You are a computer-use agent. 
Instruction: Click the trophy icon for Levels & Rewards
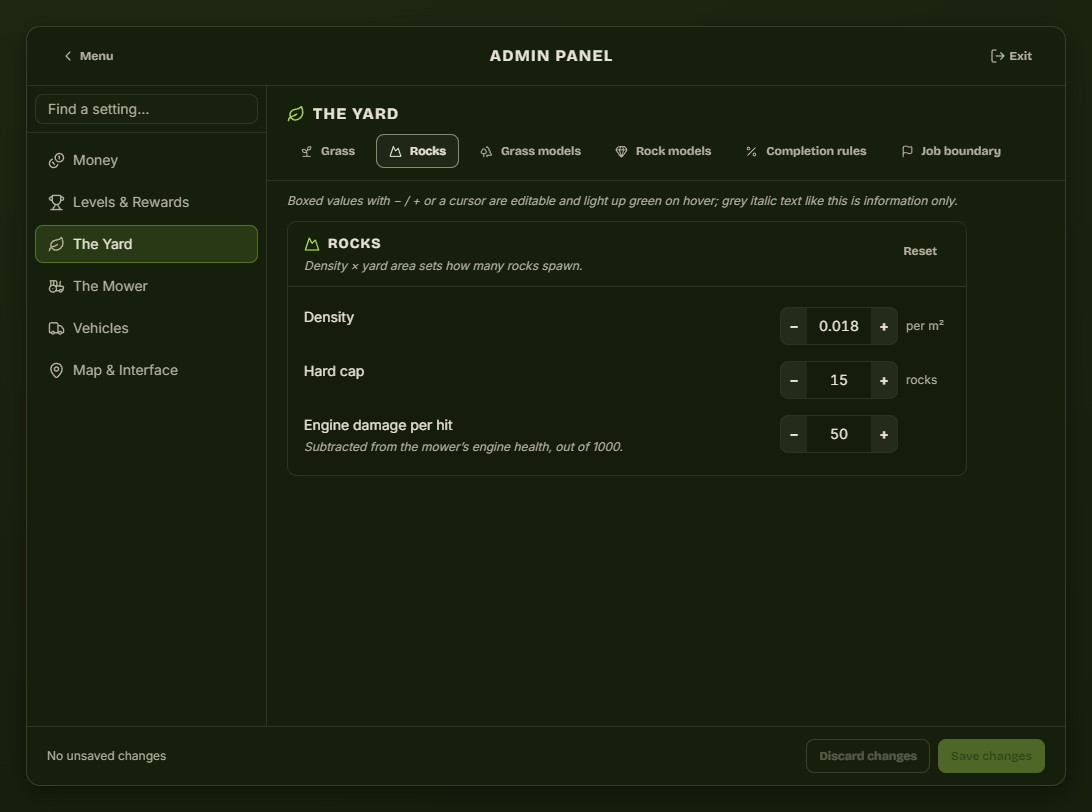(x=56, y=202)
